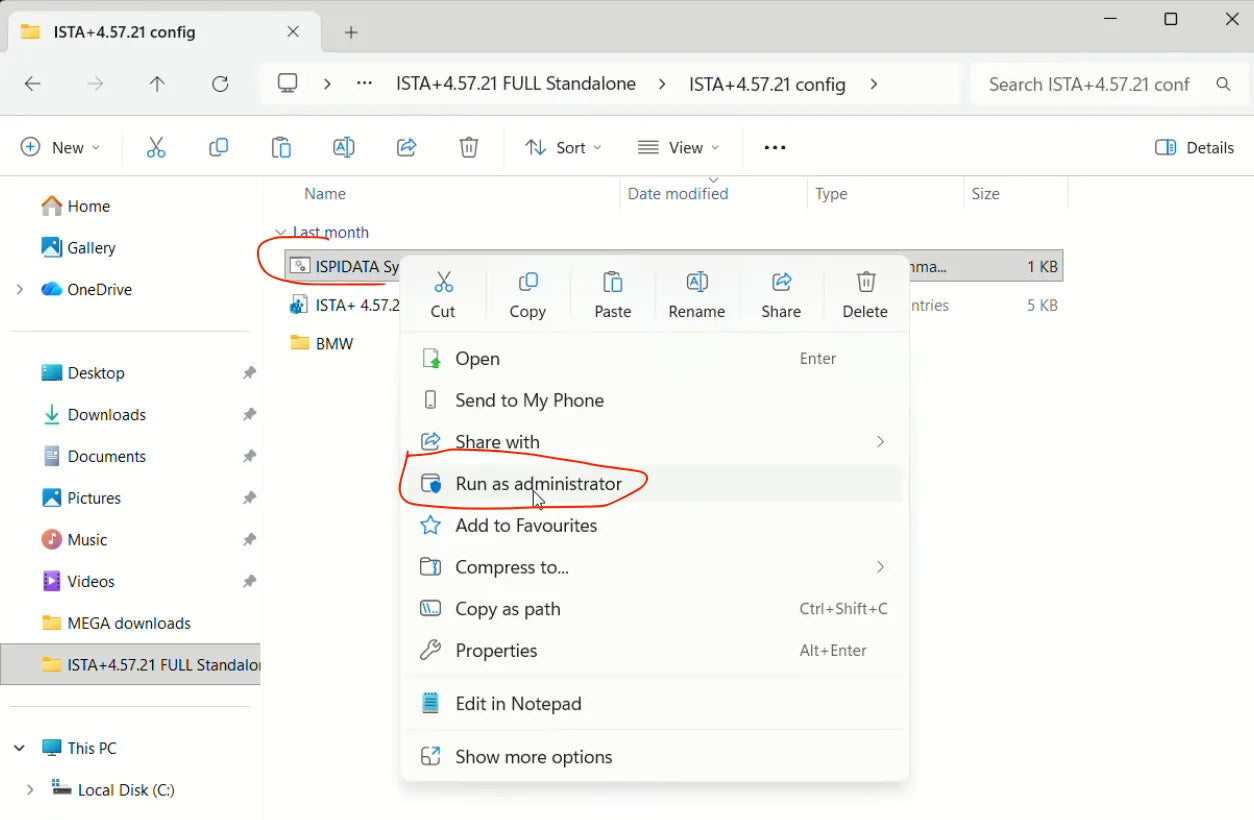This screenshot has height=820, width=1254.
Task: Click the Cut icon in context menu
Action: click(443, 281)
